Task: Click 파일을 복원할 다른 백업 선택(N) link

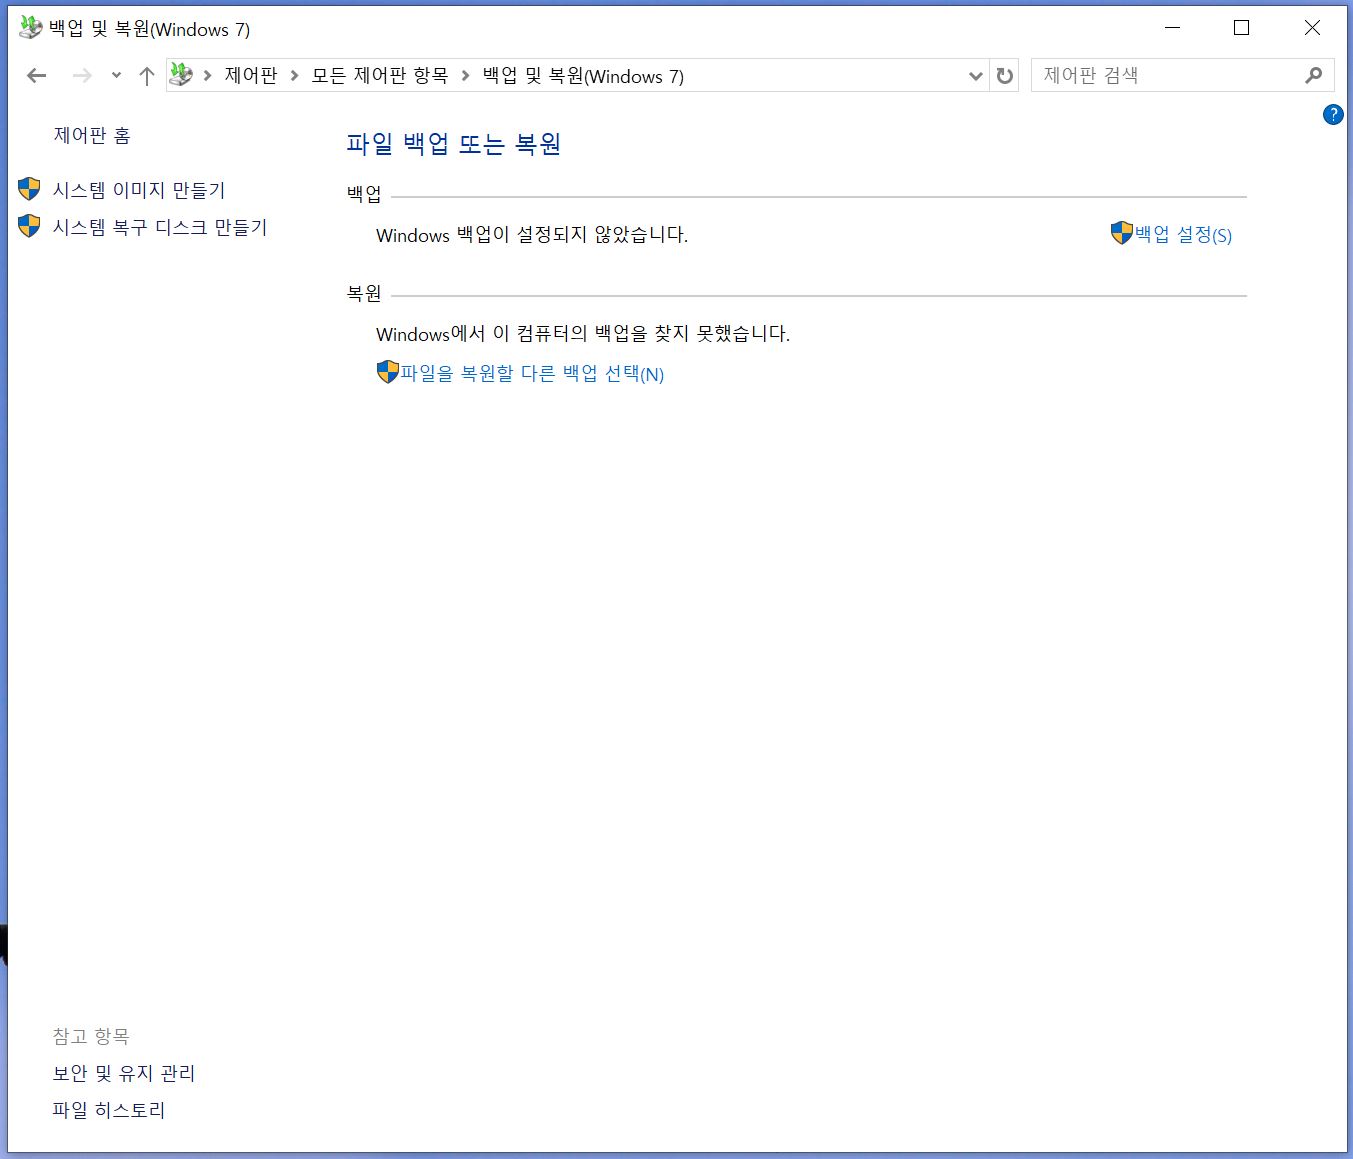Action: pos(532,373)
